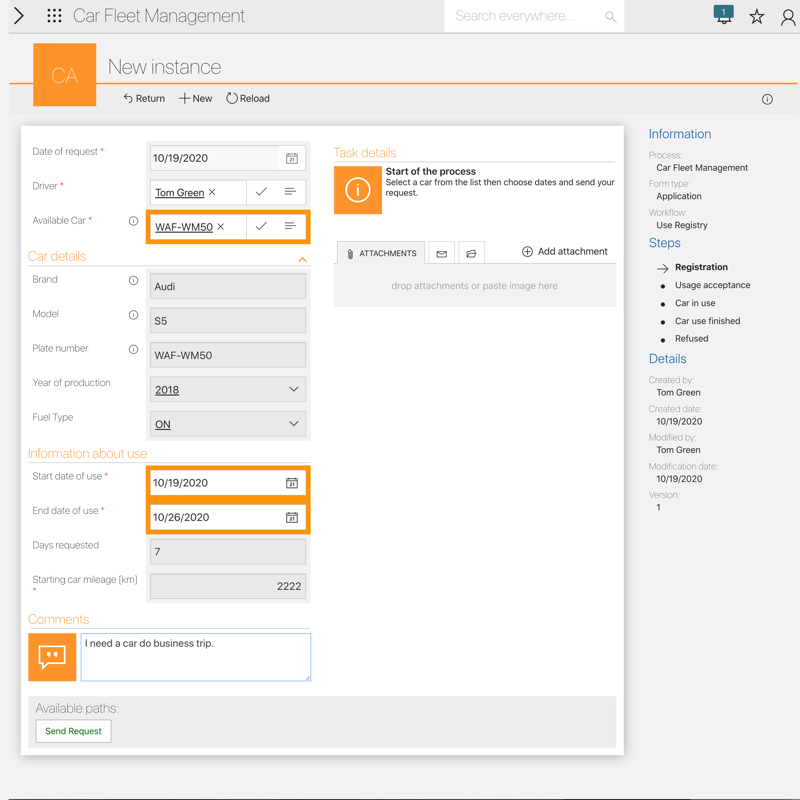Image resolution: width=800 pixels, height=800 pixels.
Task: Confirm Available Car with checkmark icon
Action: [x=261, y=227]
